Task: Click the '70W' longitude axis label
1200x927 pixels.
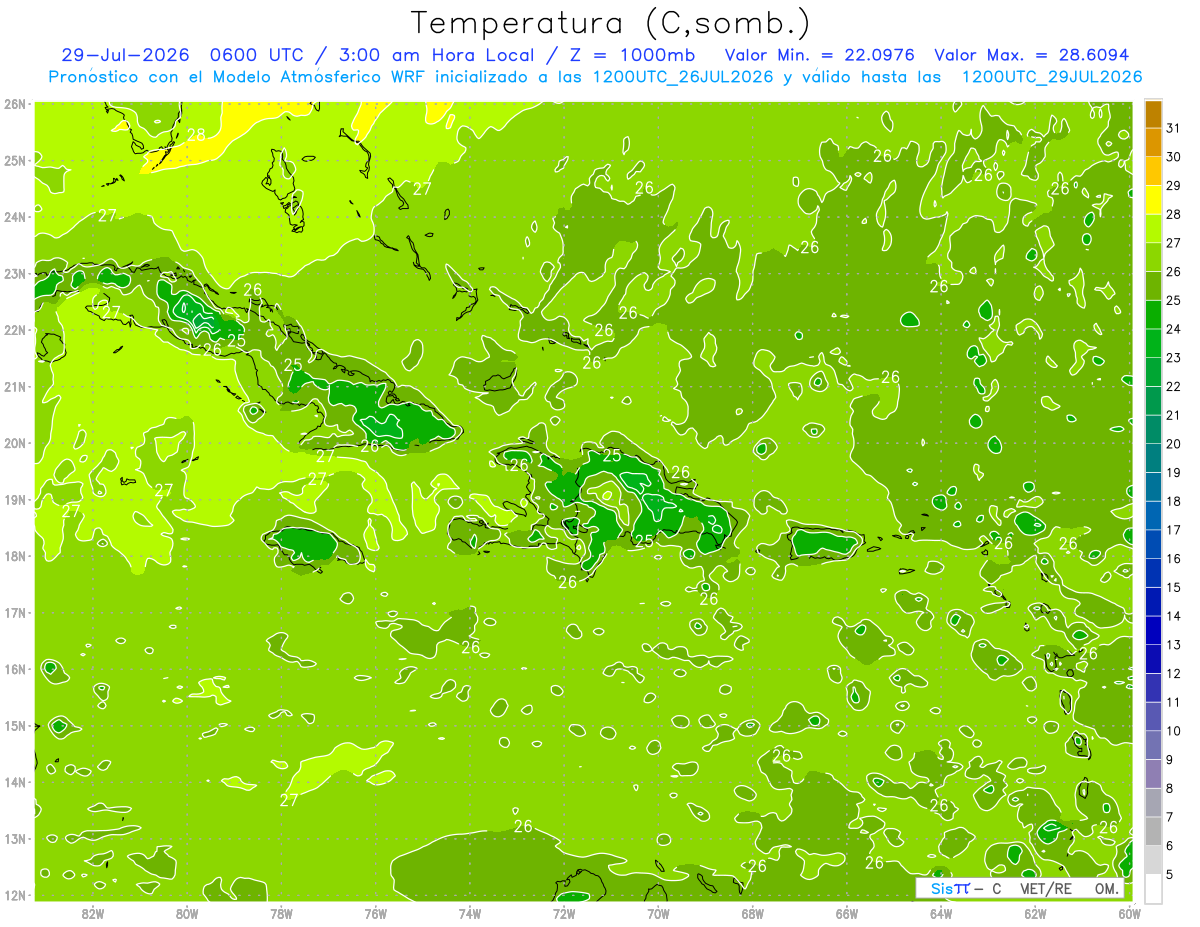Action: tap(658, 913)
